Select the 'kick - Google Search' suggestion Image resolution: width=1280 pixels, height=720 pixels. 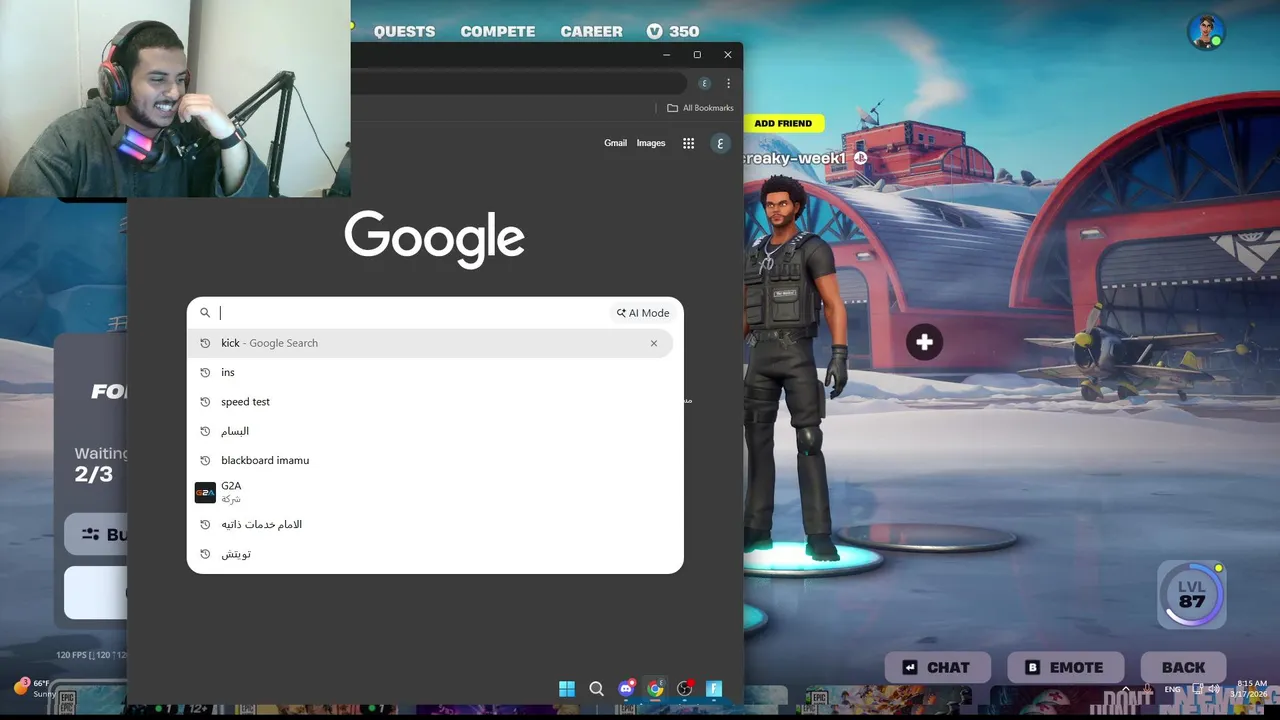(430, 343)
